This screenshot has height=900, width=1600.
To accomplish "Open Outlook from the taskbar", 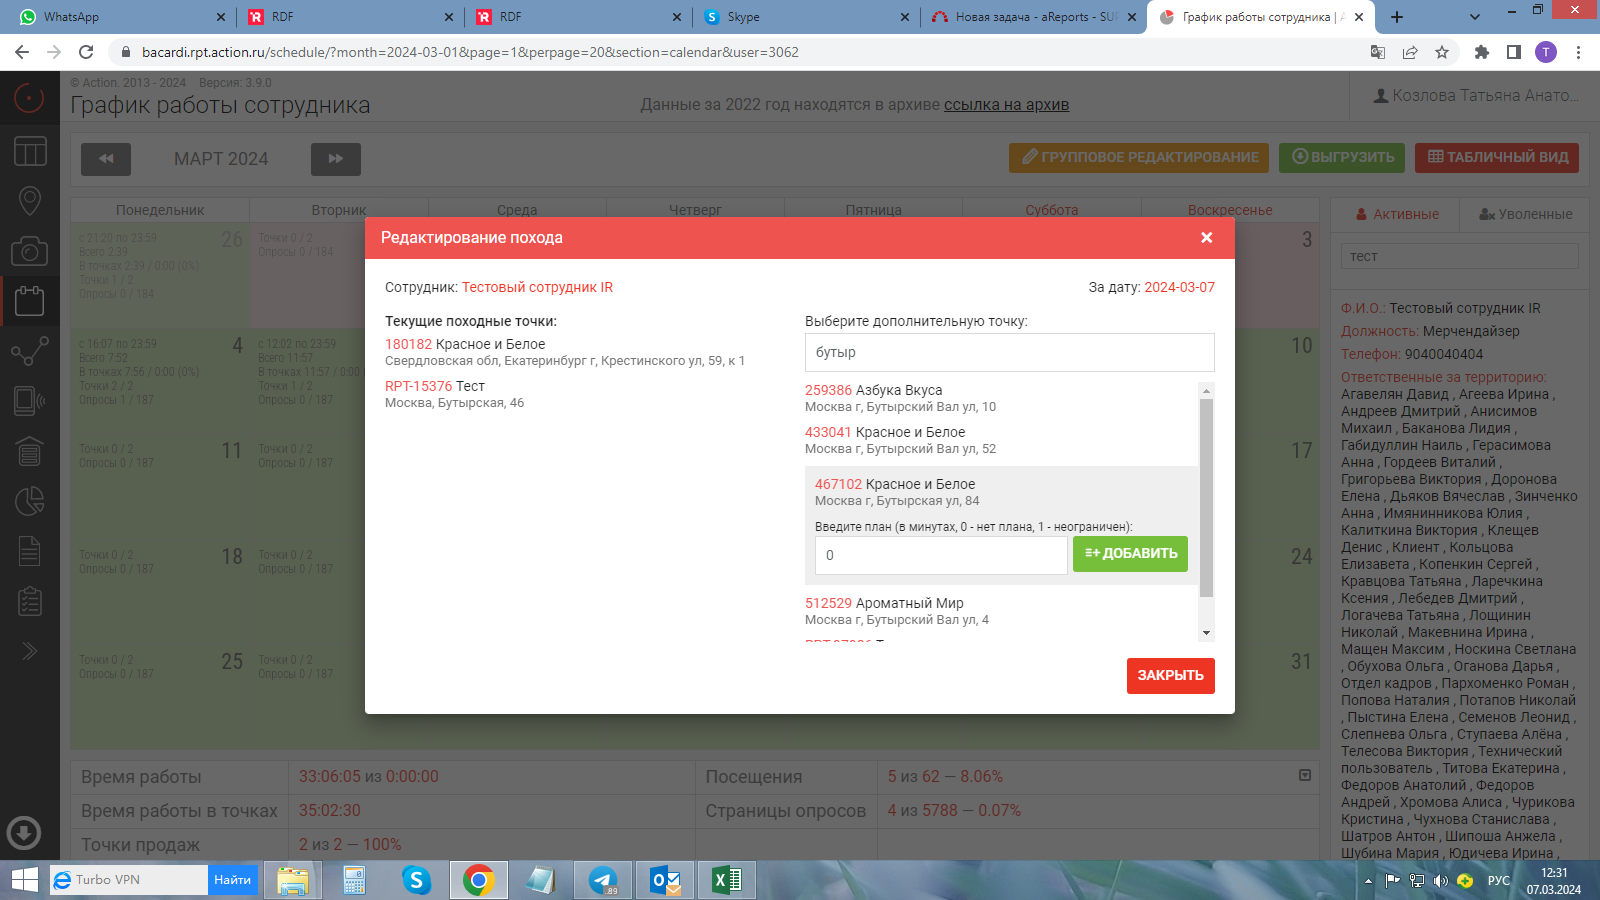I will (x=665, y=880).
